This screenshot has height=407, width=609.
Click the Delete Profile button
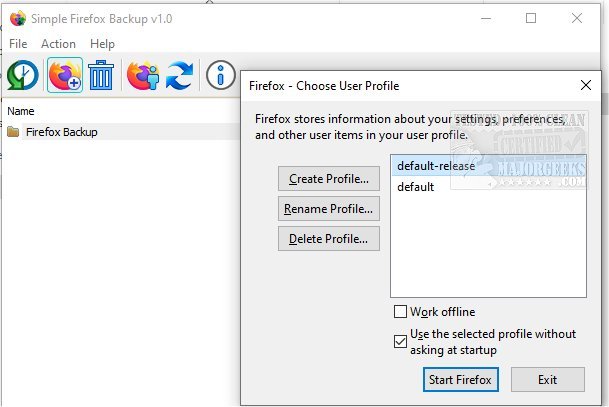pyautogui.click(x=329, y=238)
